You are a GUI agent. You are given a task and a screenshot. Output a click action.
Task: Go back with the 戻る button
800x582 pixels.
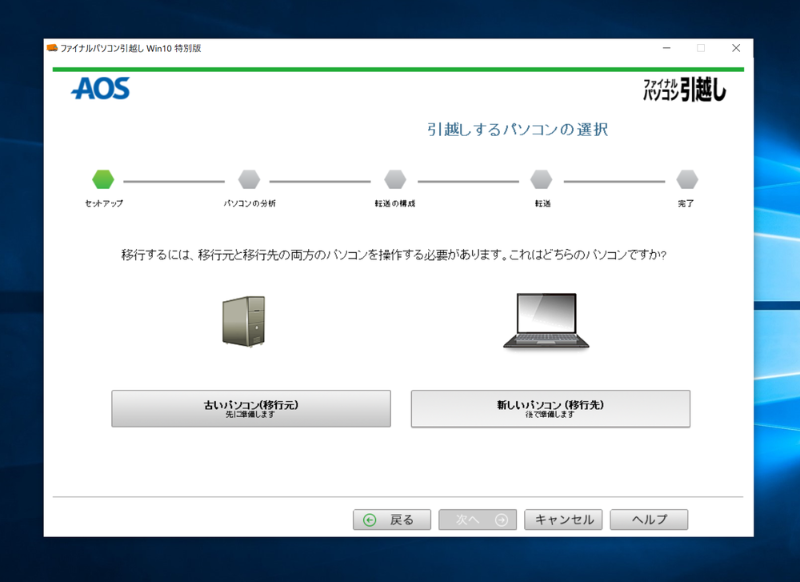[x=391, y=520]
